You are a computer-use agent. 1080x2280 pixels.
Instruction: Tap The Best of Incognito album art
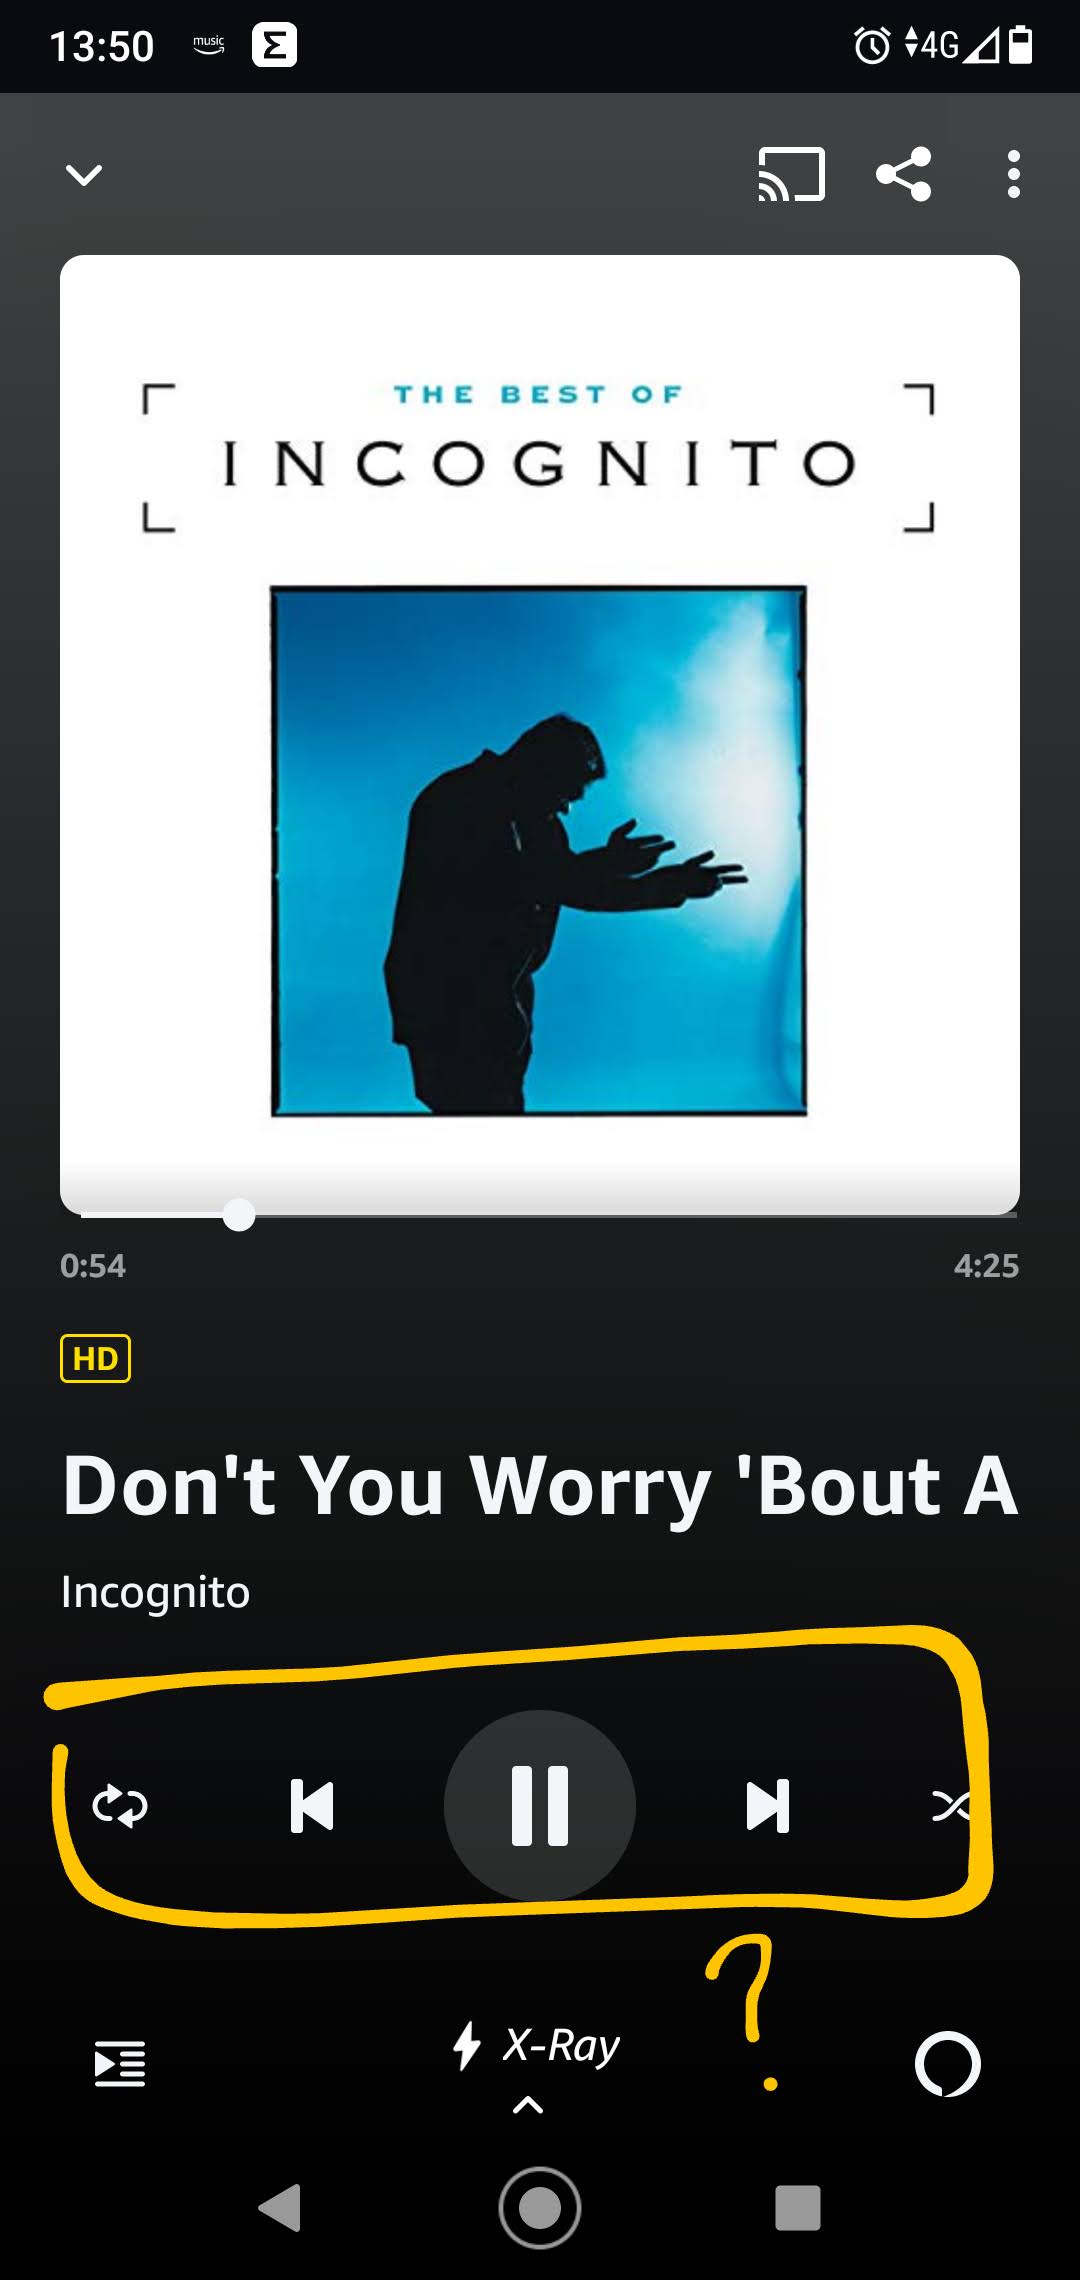[x=540, y=735]
